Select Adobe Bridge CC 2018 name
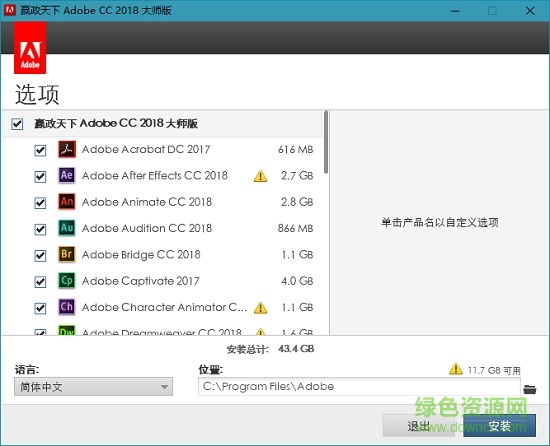This screenshot has width=550, height=446. [x=141, y=255]
